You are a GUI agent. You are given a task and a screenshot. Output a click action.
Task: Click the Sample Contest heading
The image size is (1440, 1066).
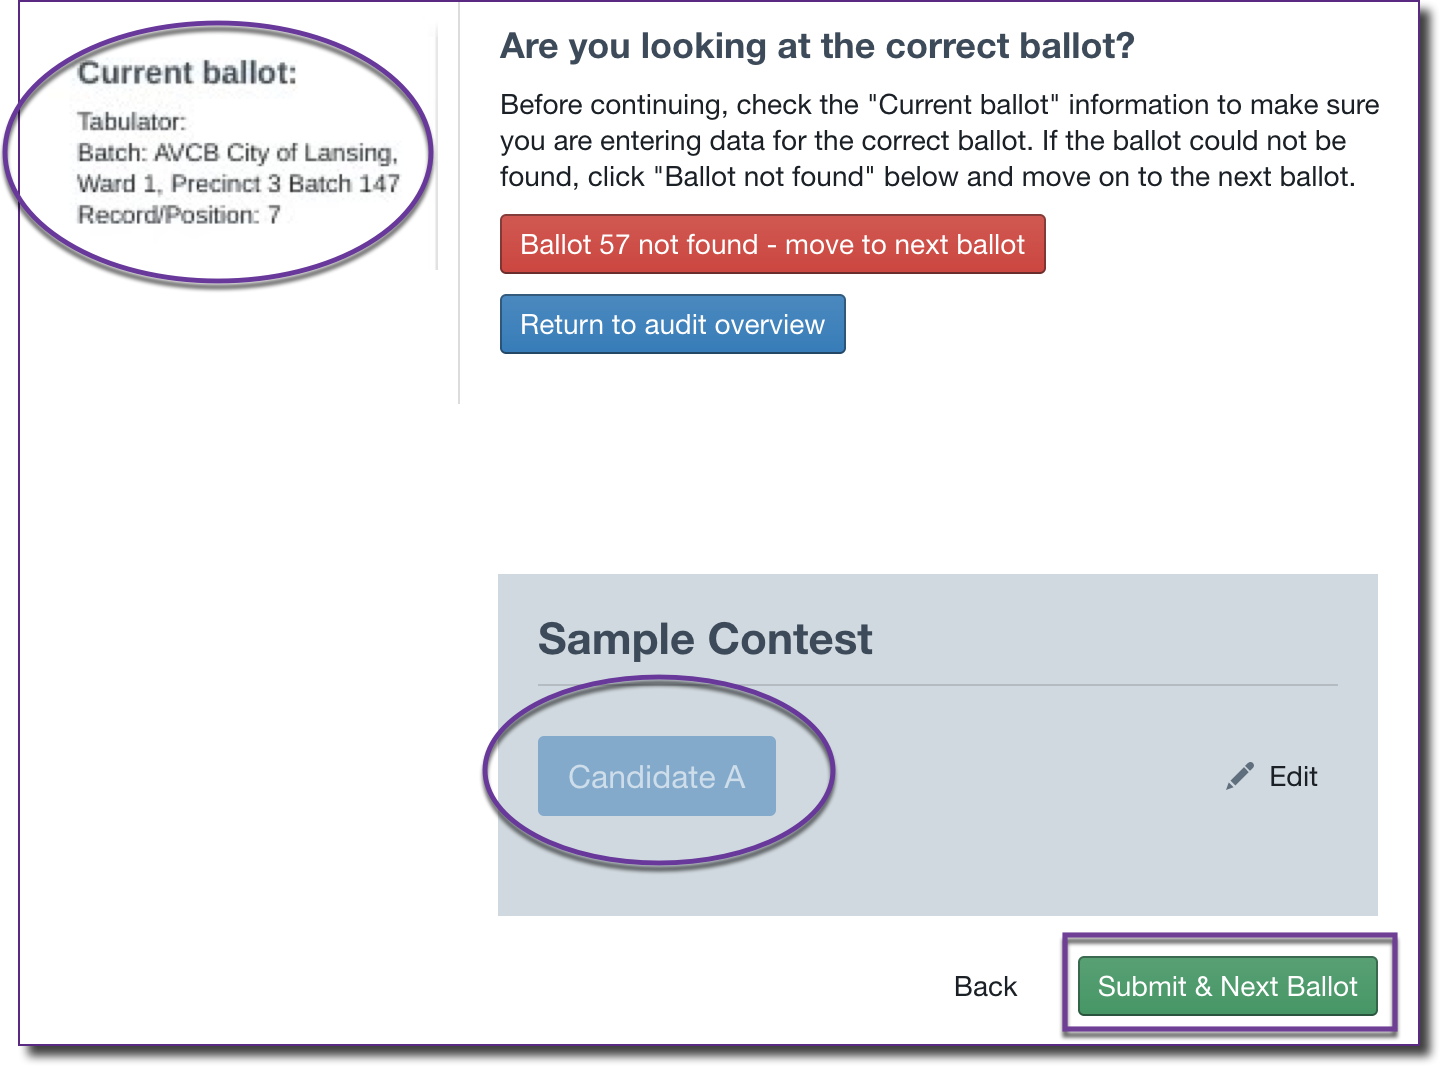[705, 639]
